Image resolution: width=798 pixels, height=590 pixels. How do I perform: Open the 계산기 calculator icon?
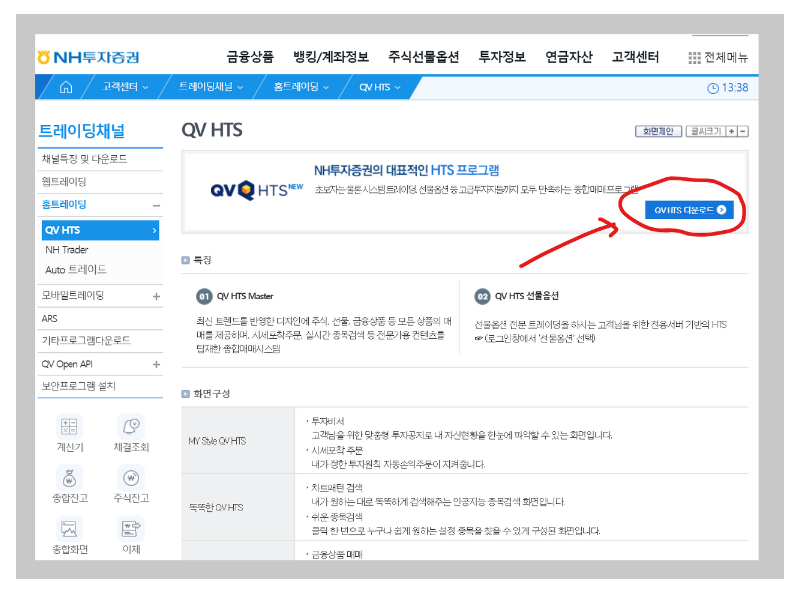click(69, 427)
